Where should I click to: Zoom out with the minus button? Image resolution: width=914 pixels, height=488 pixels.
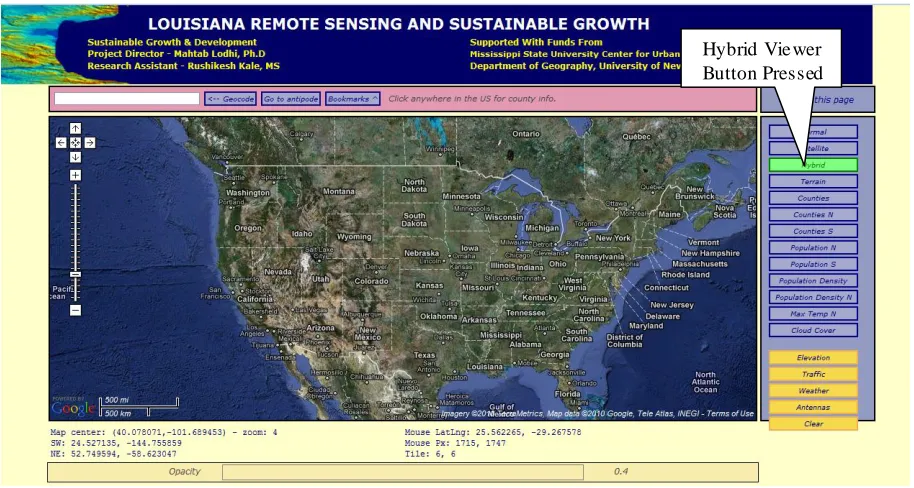click(76, 311)
